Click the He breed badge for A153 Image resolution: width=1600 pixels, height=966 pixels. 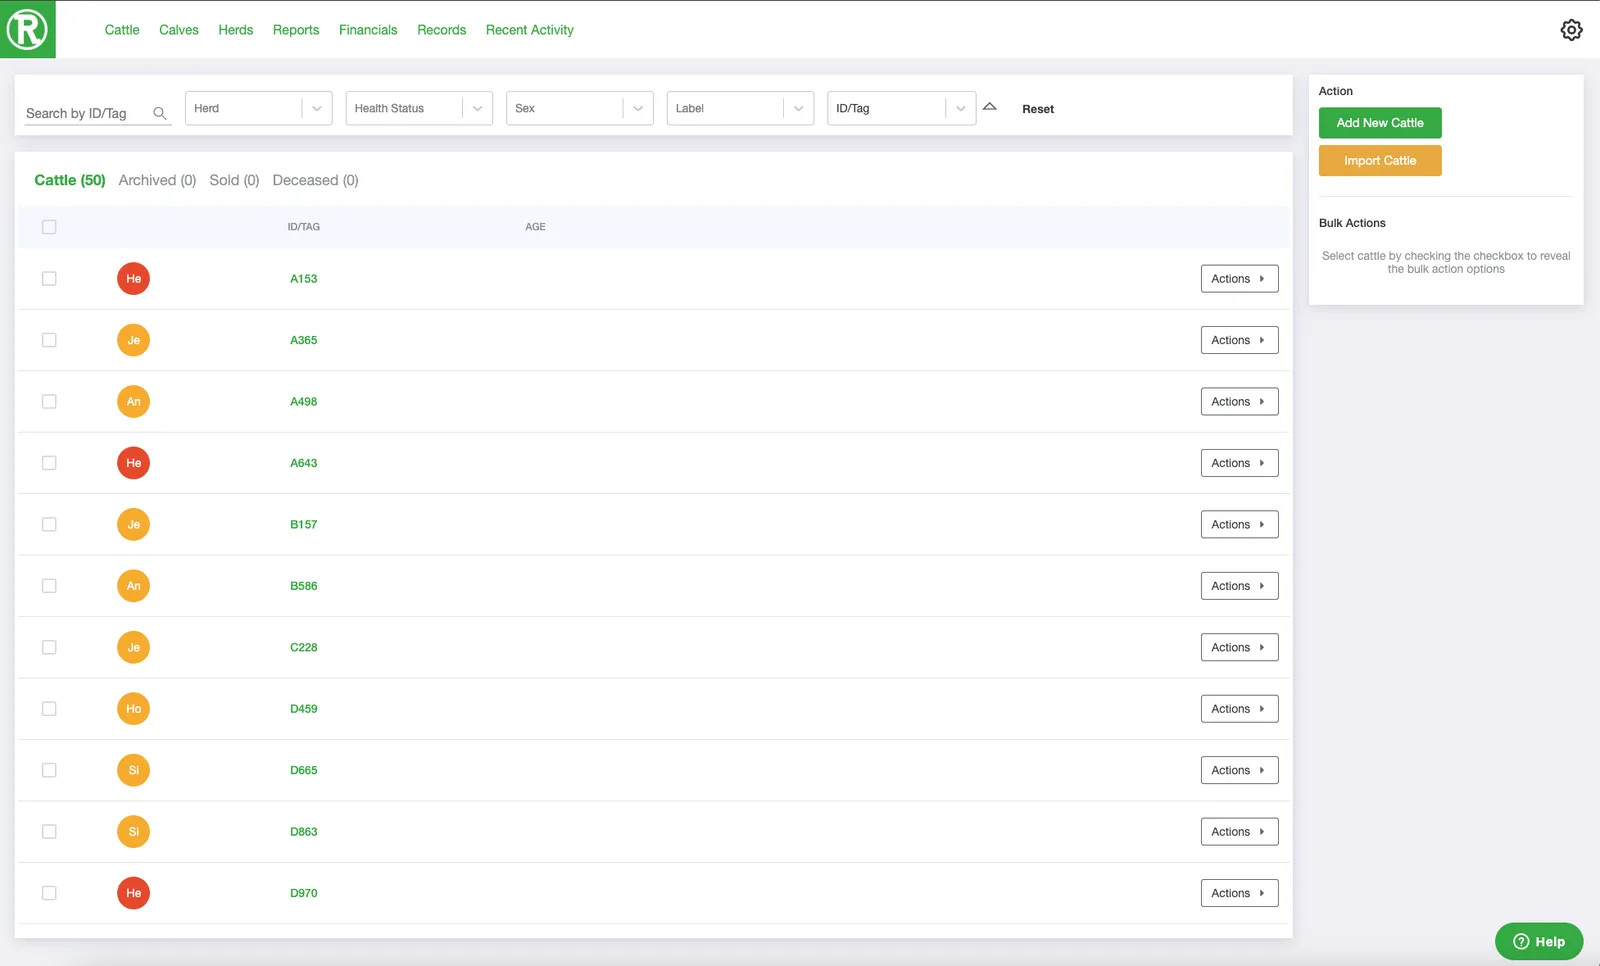(x=133, y=279)
